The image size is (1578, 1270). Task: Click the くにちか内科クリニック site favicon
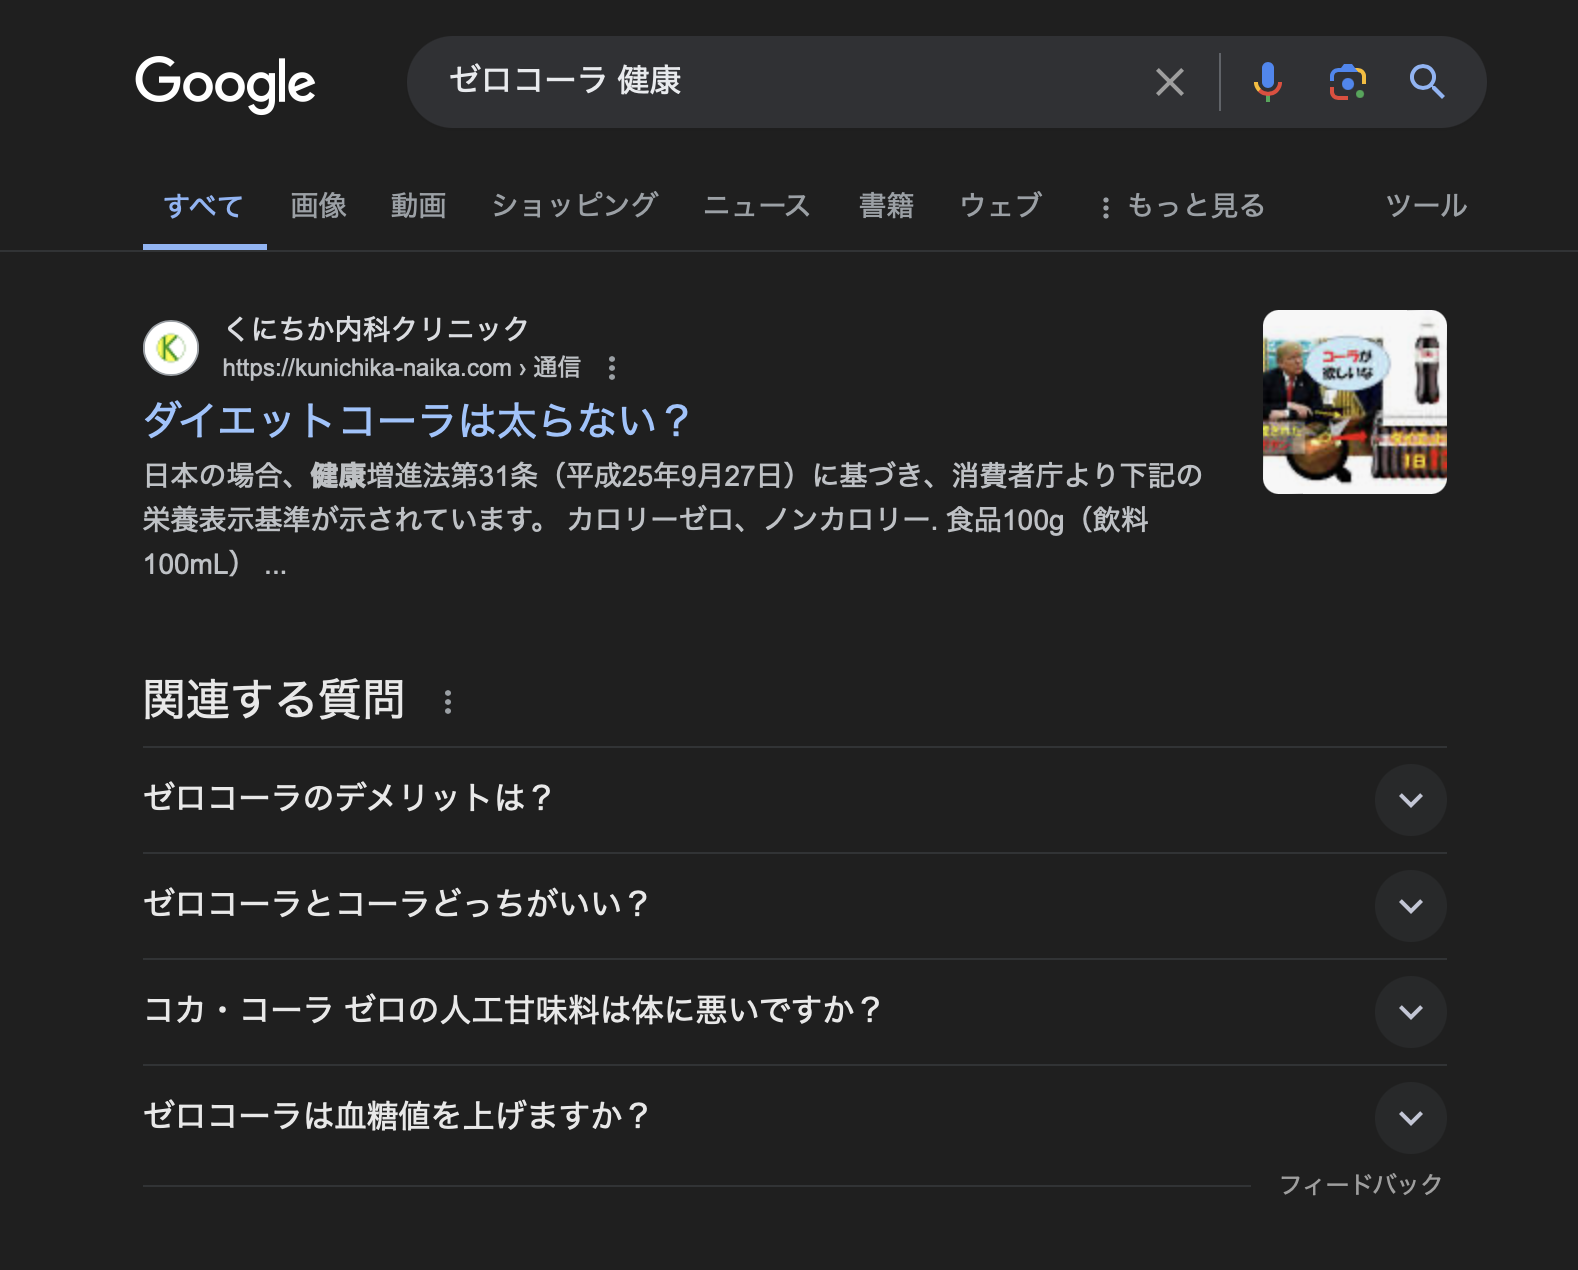pos(171,348)
